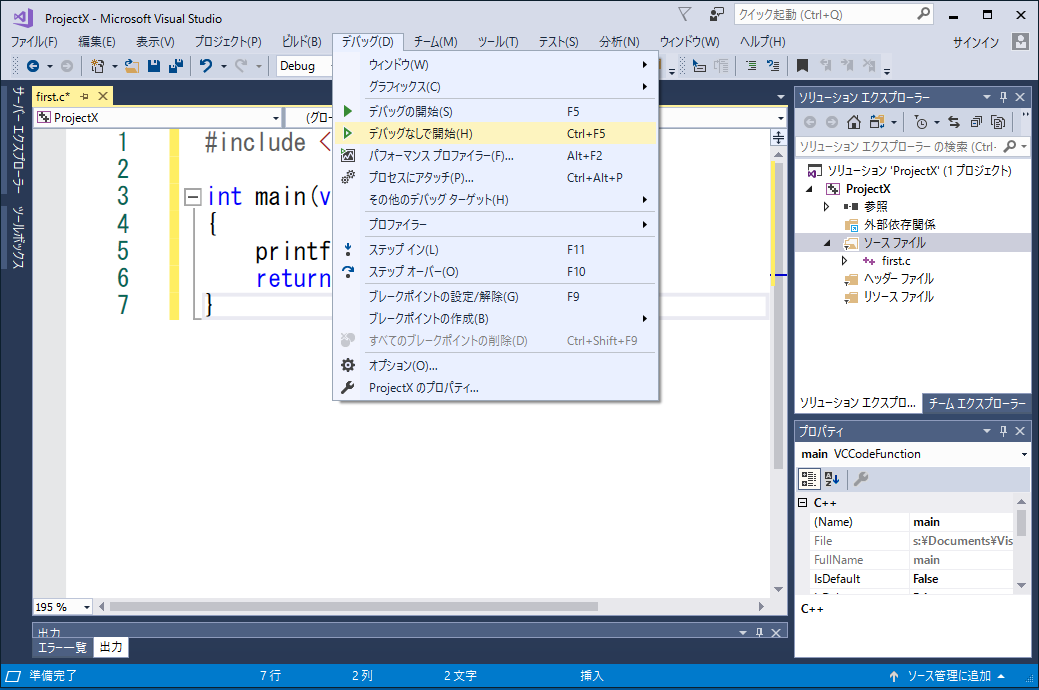Click the account avatar icon beside サインイン
The image size is (1039, 690).
tap(1020, 42)
